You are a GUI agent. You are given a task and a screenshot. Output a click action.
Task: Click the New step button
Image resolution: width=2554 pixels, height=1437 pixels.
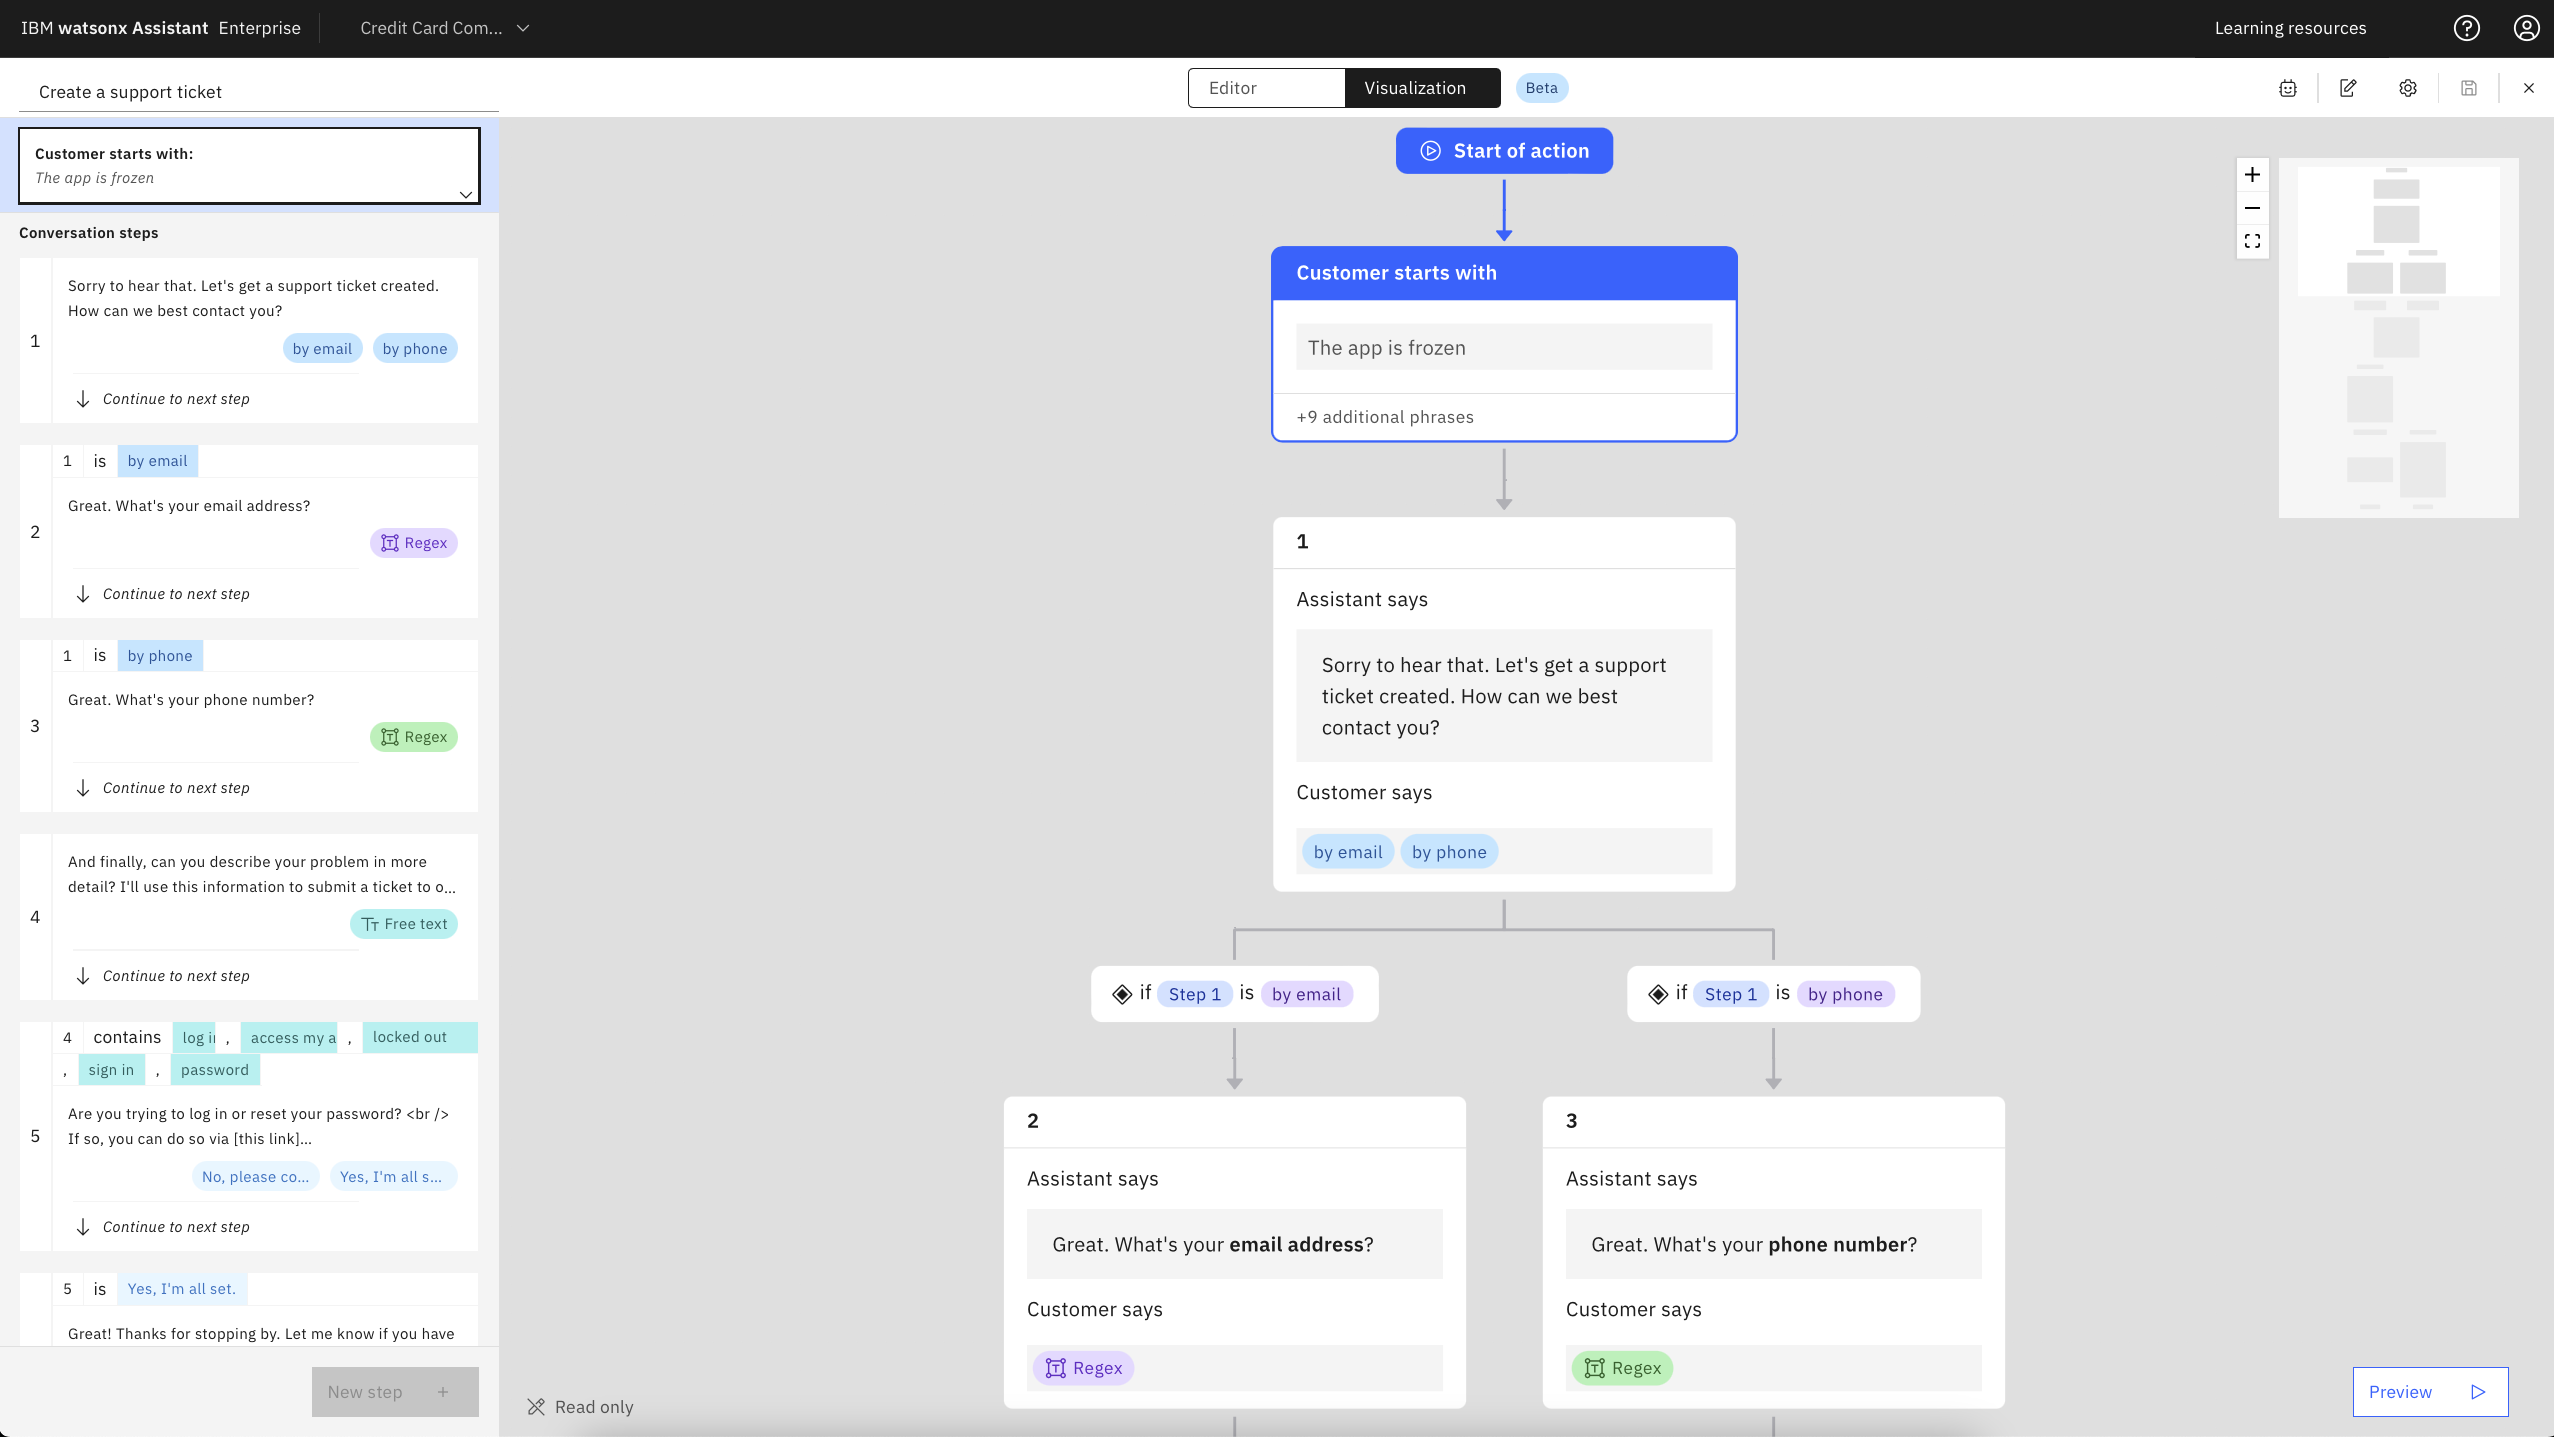coord(394,1391)
